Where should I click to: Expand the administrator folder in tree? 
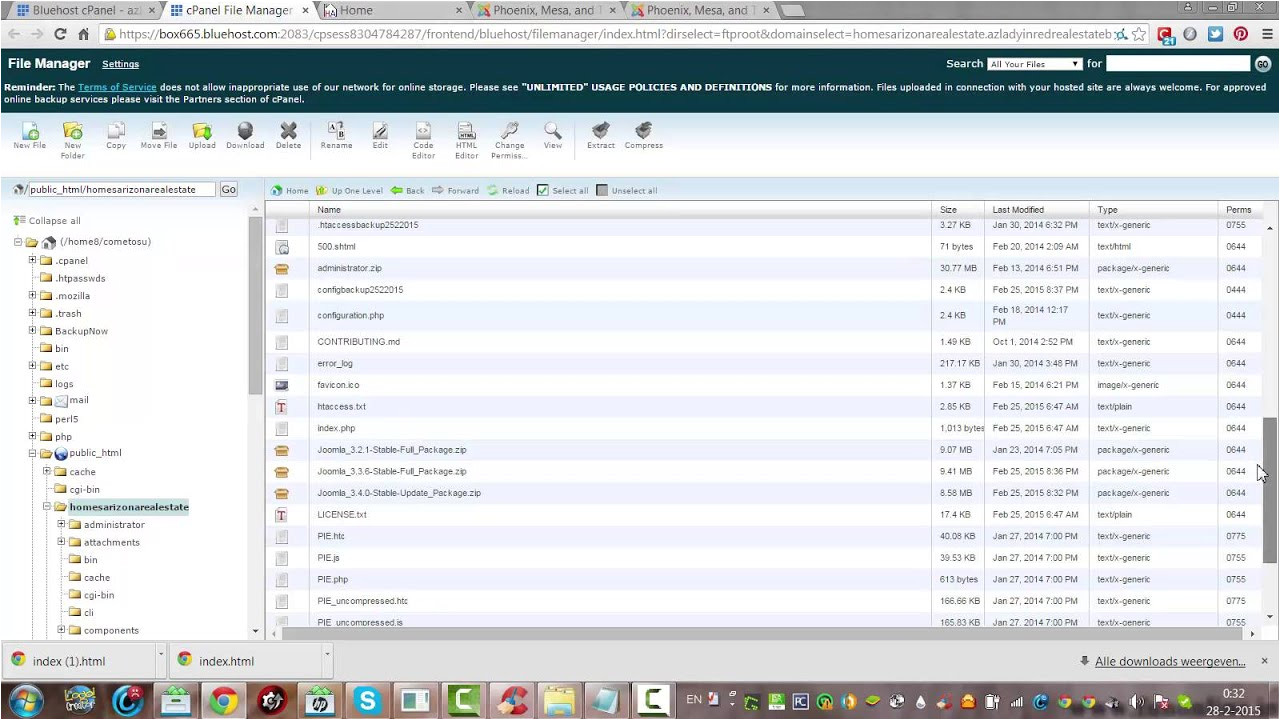pyautogui.click(x=61, y=524)
